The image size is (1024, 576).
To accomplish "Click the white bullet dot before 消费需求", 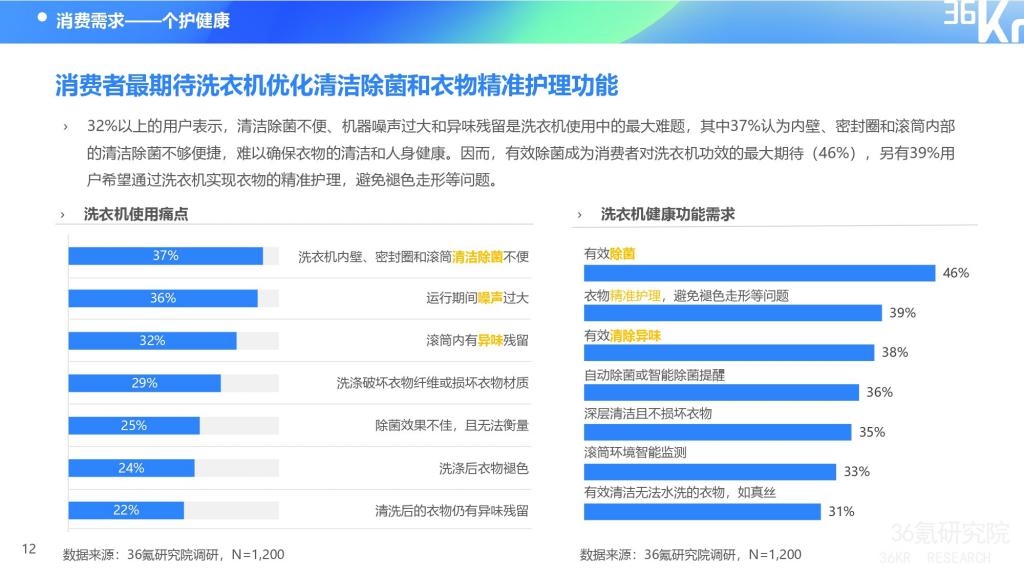I will [43, 17].
